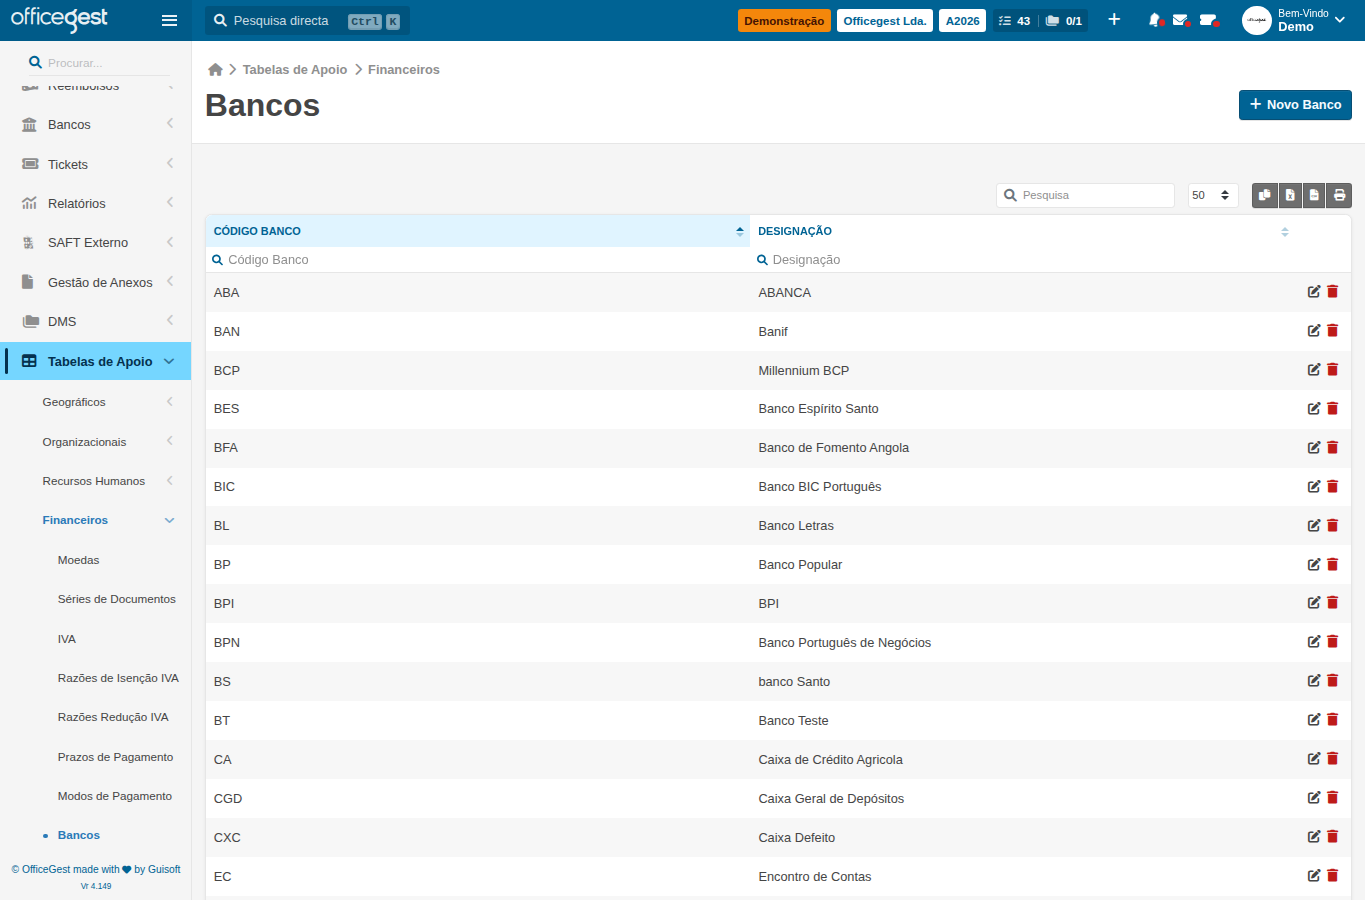Click the plus quick-add icon in top bar
Viewport: 1365px width, 900px height.
(x=1114, y=20)
